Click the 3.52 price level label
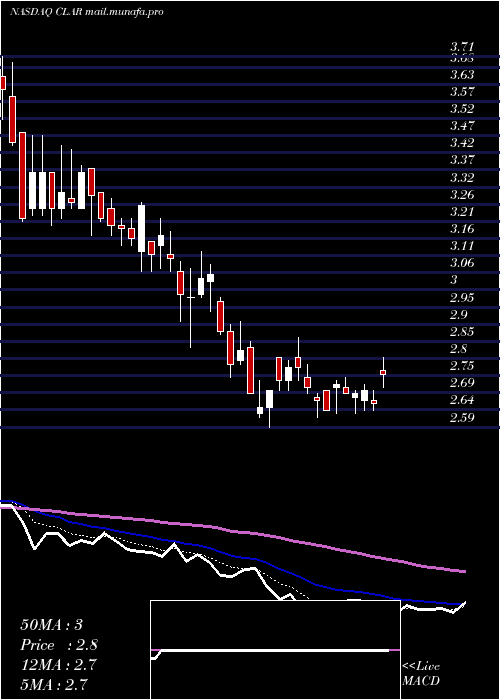This screenshot has height=700, width=500. point(462,109)
